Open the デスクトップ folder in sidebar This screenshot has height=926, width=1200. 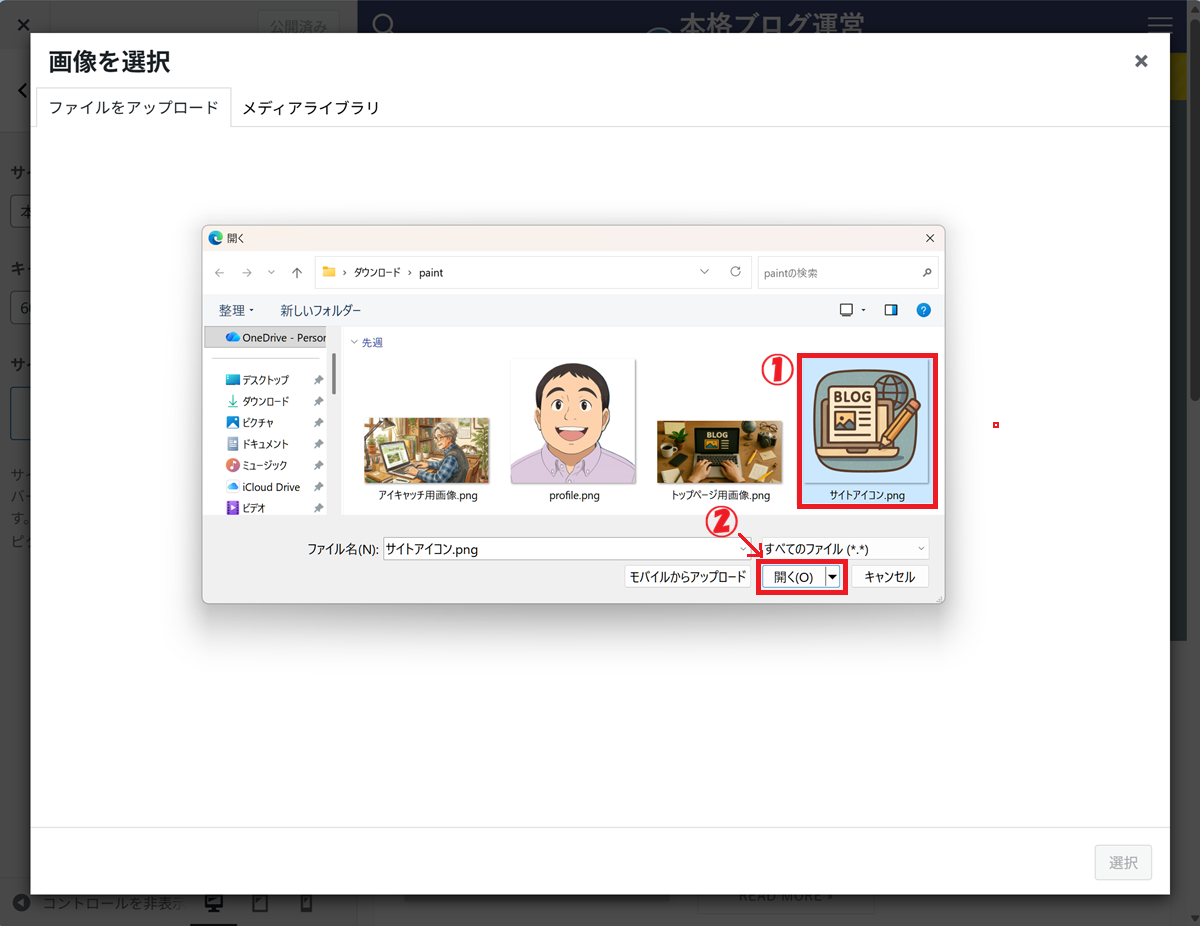click(x=264, y=380)
